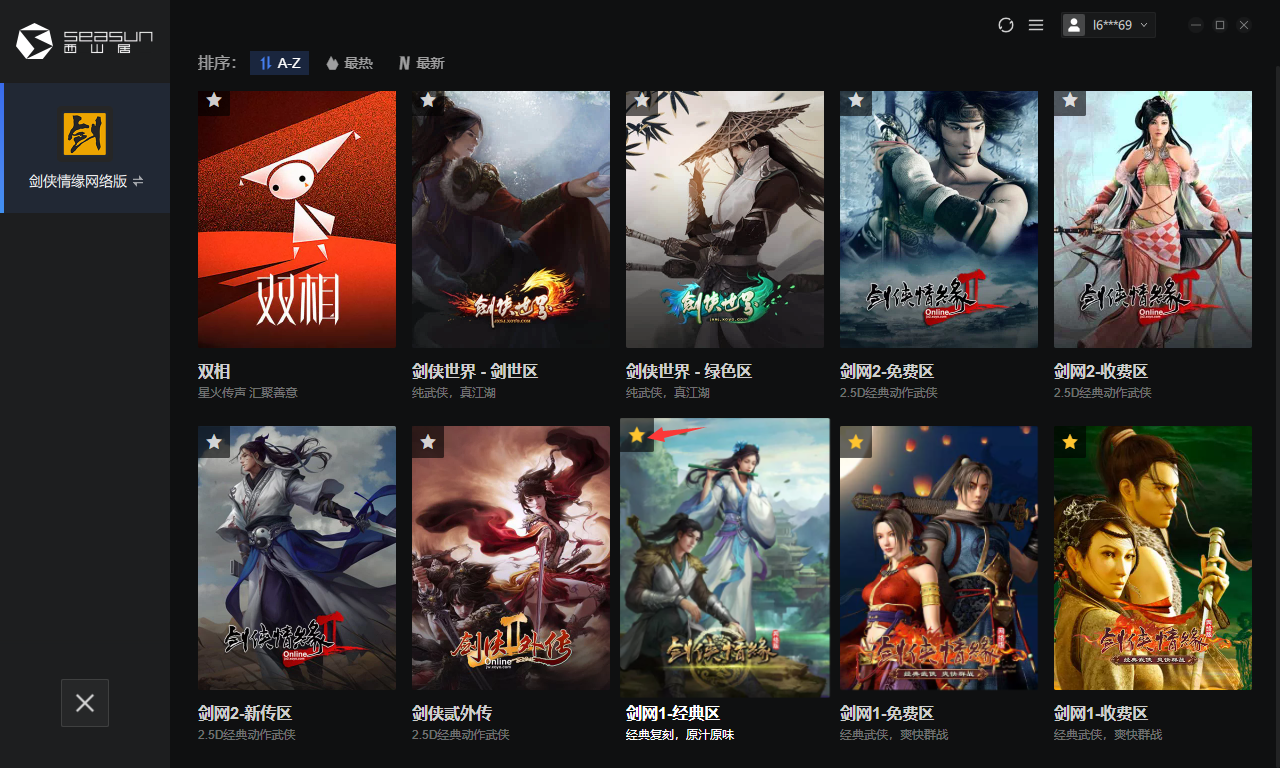The height and width of the screenshot is (768, 1280).
Task: Open the 双相 game cover
Action: click(x=297, y=219)
